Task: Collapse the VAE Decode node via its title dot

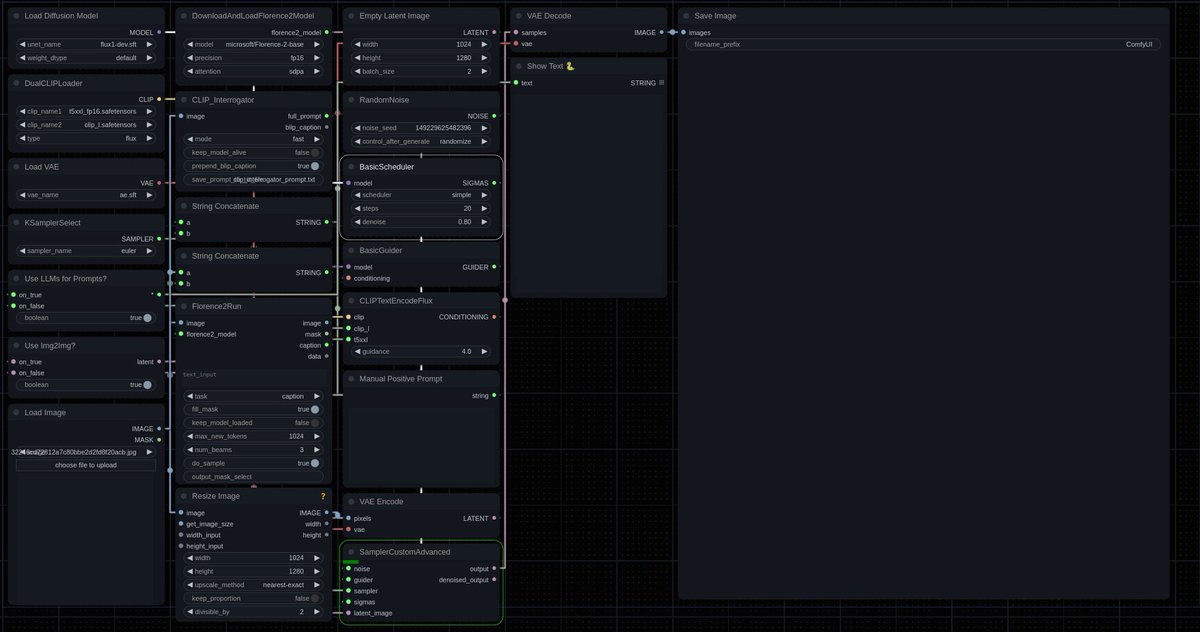Action: [x=519, y=16]
